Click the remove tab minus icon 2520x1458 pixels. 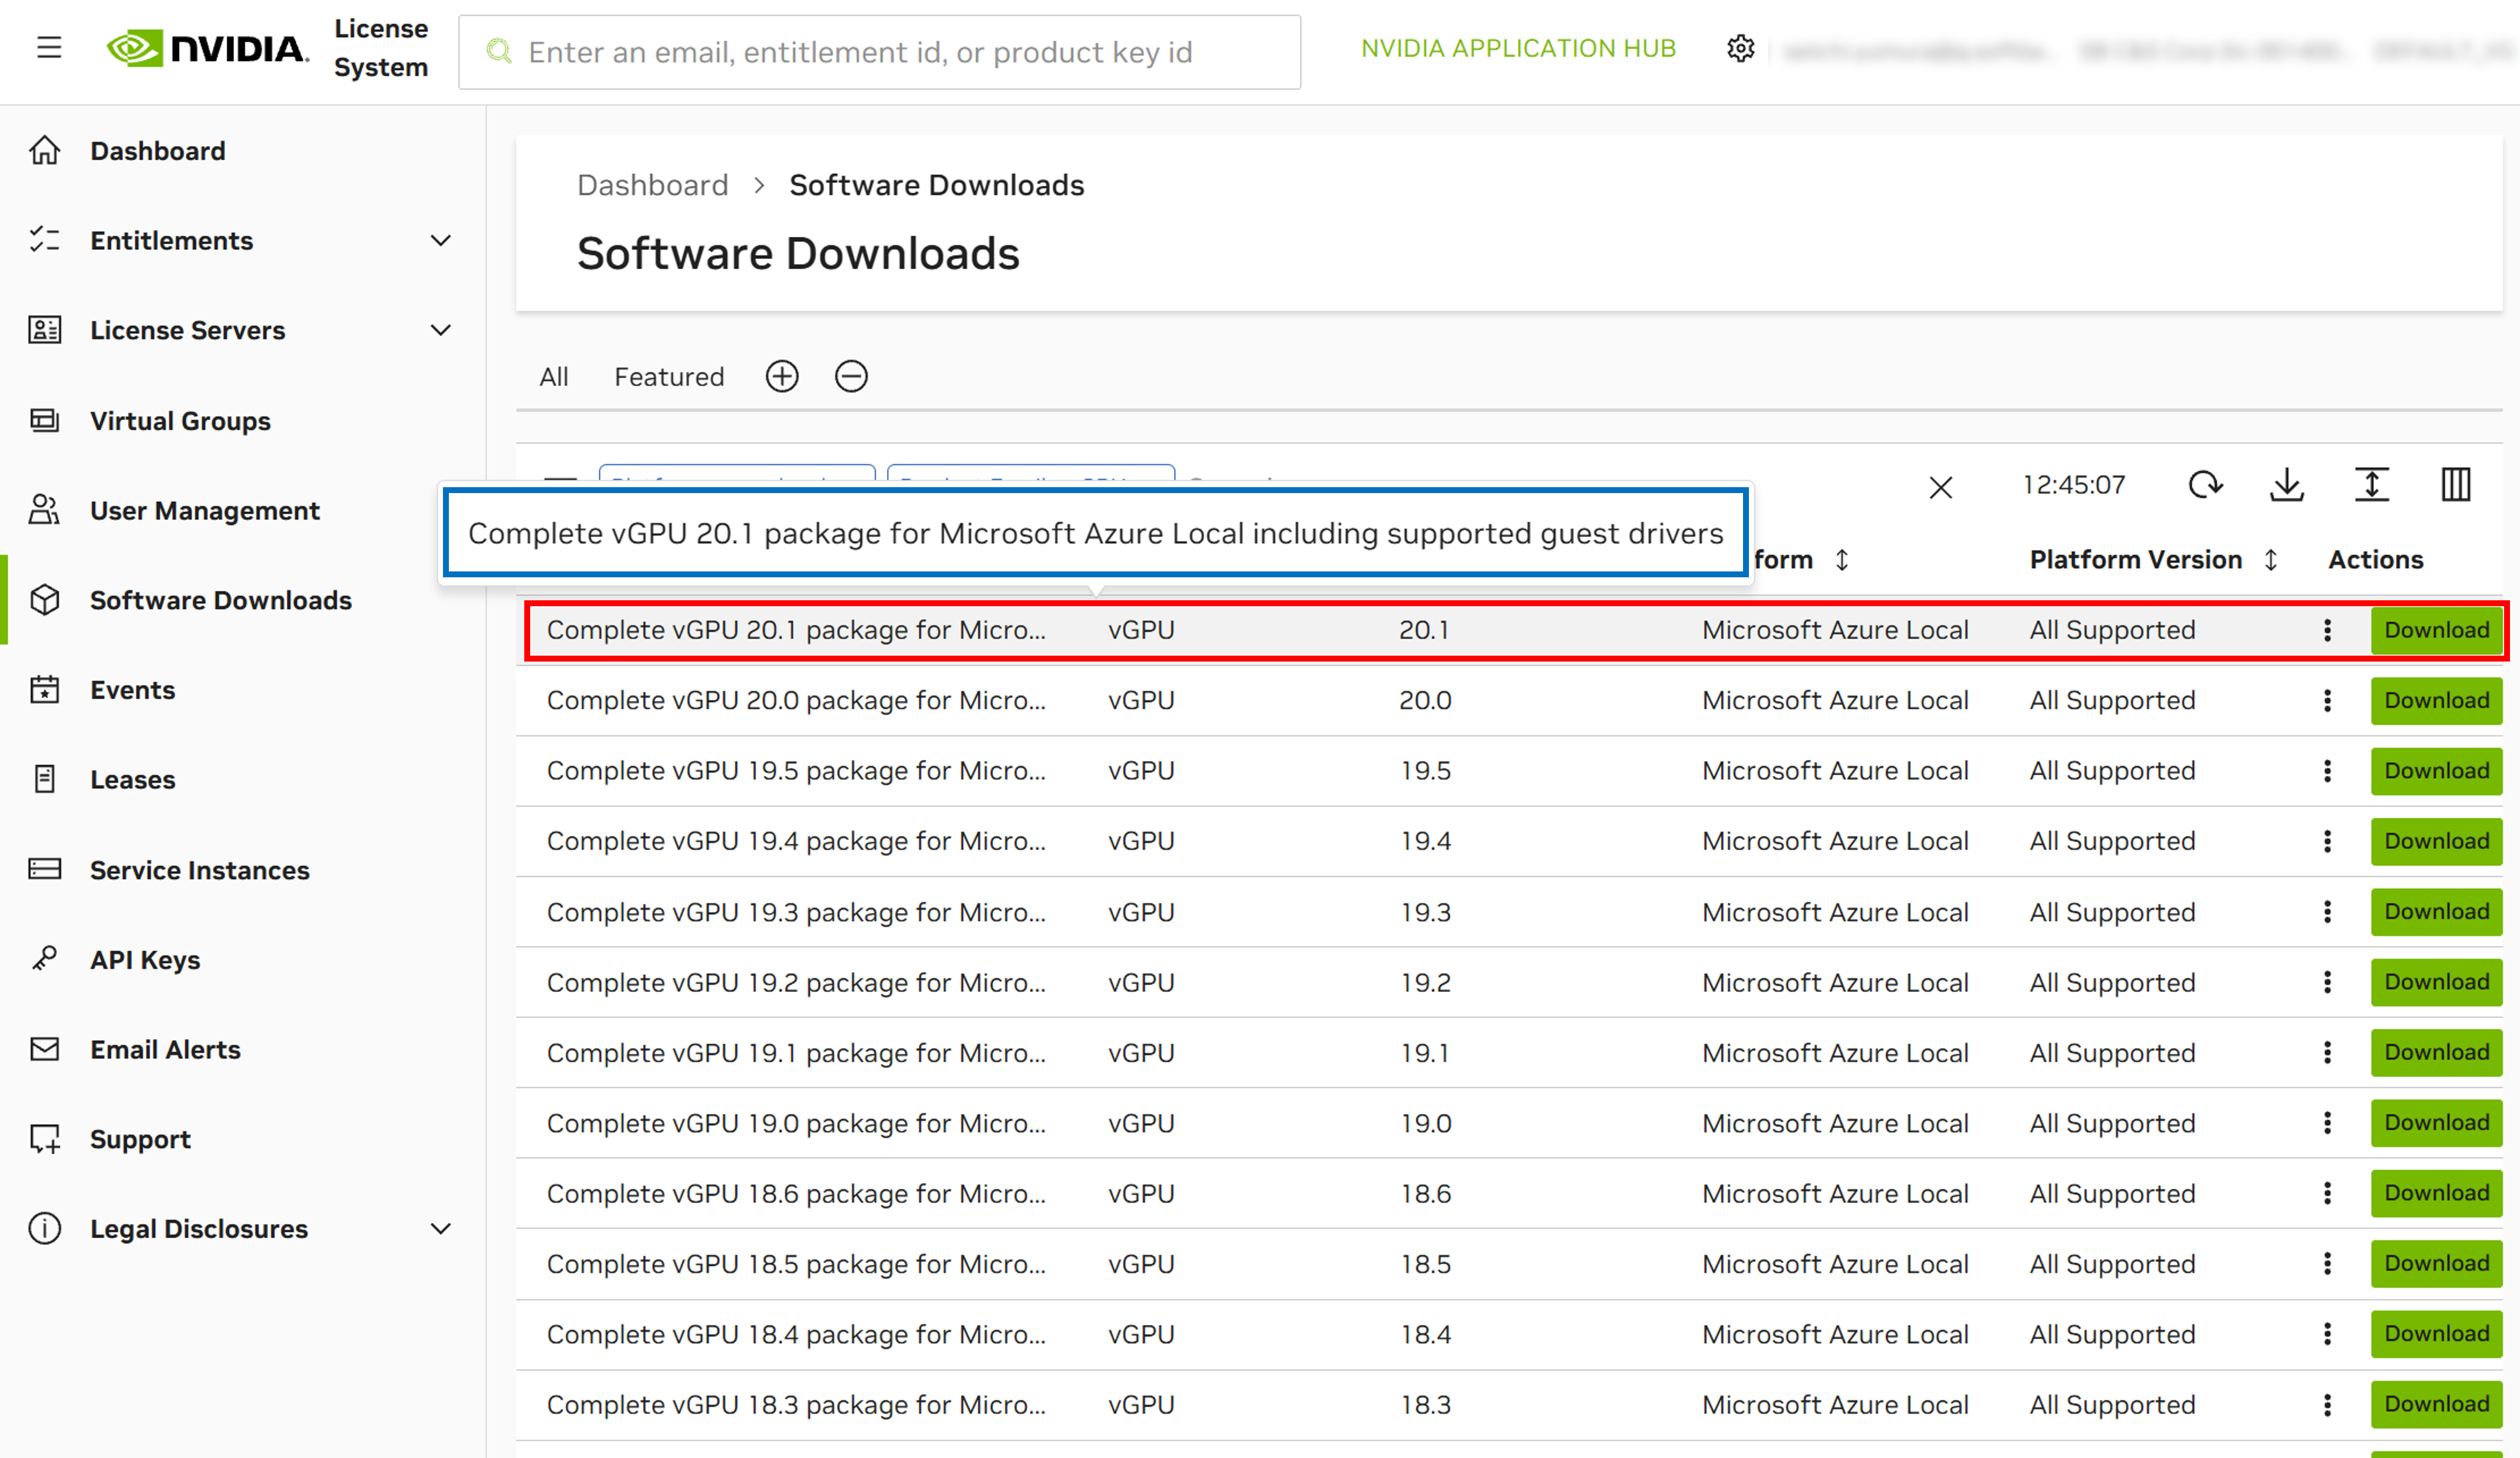[851, 376]
